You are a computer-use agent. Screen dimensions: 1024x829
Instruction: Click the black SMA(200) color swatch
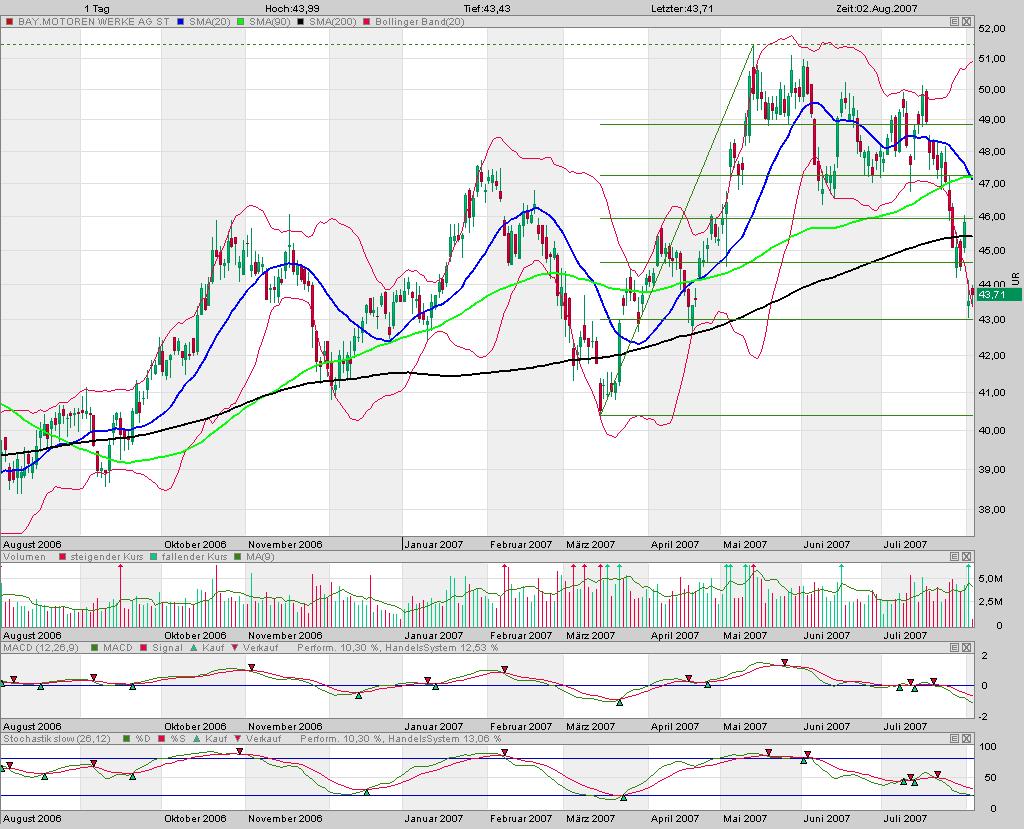(300, 21)
